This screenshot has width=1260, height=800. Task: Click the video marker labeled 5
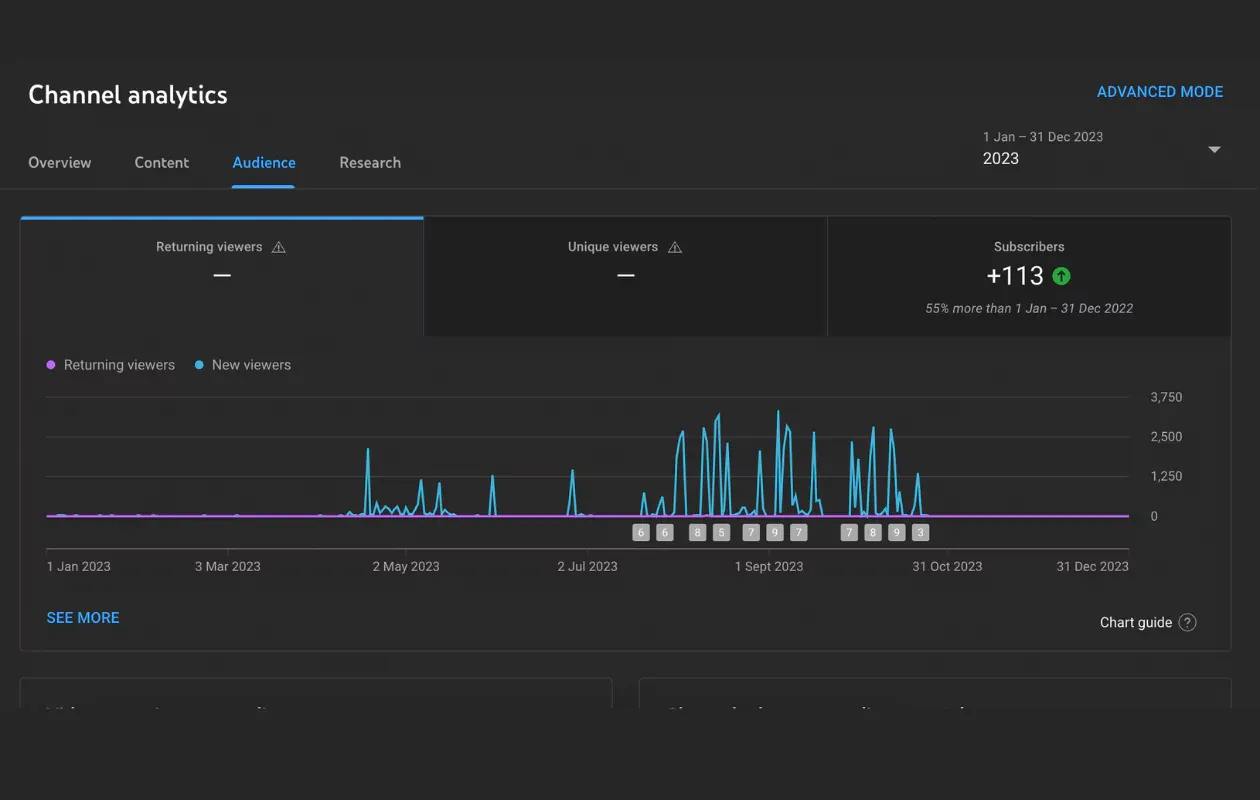click(722, 532)
